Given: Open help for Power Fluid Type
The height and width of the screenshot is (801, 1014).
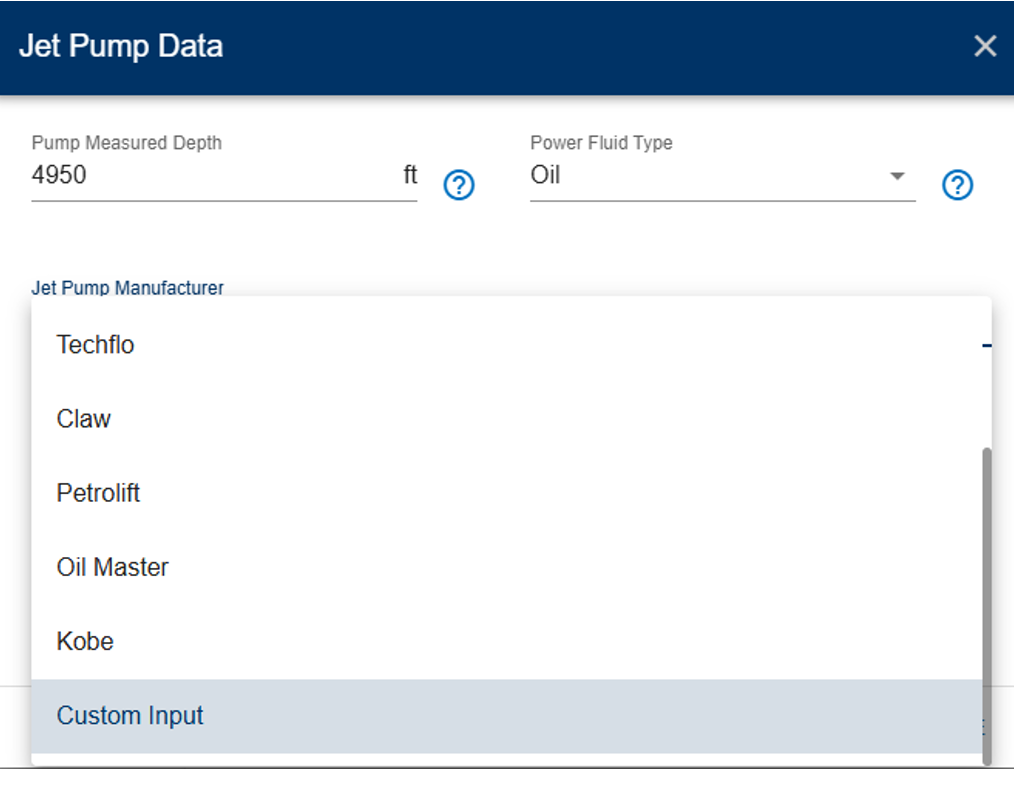Looking at the screenshot, I should click(x=957, y=185).
